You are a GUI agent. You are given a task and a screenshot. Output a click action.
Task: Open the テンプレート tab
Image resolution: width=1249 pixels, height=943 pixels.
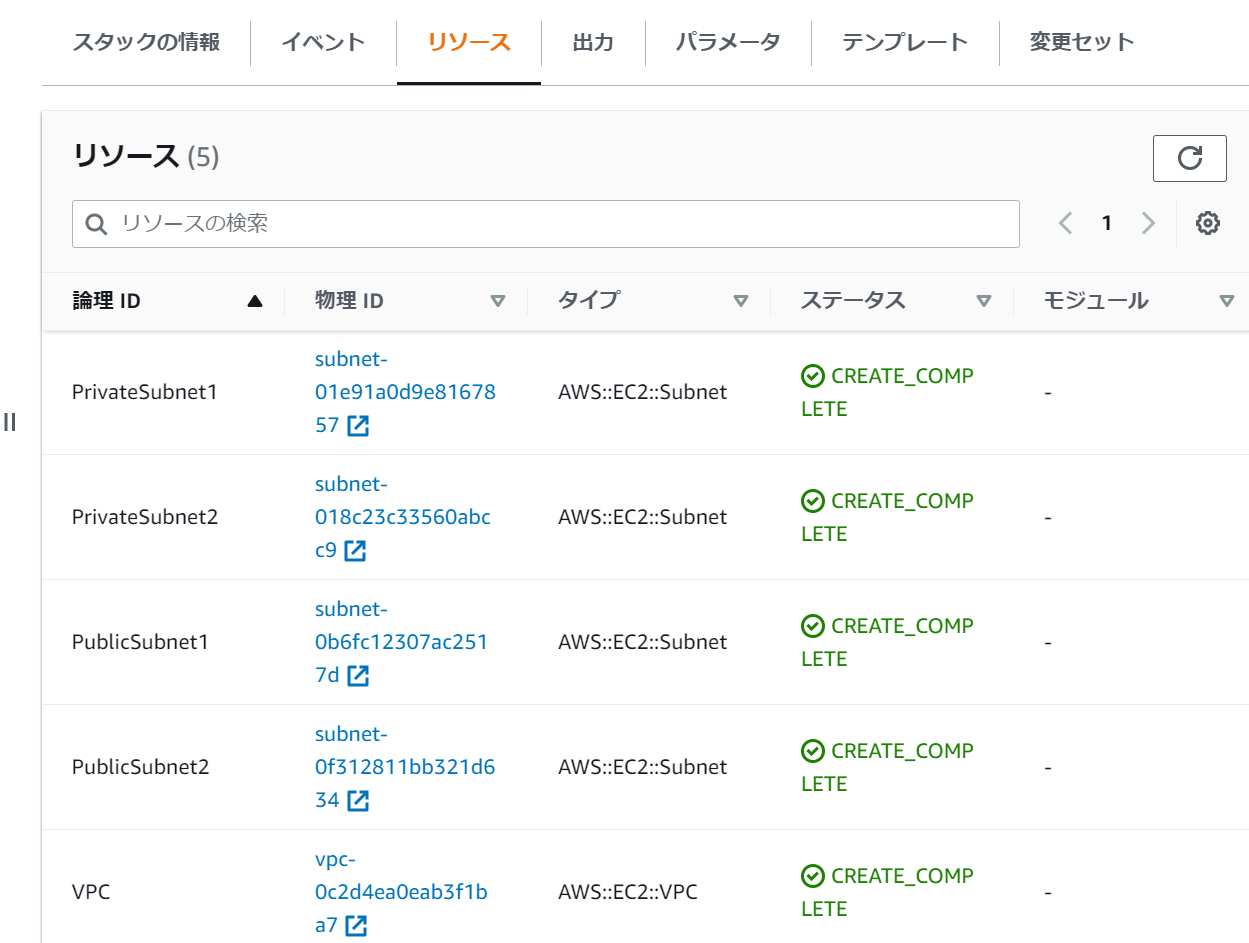point(904,43)
